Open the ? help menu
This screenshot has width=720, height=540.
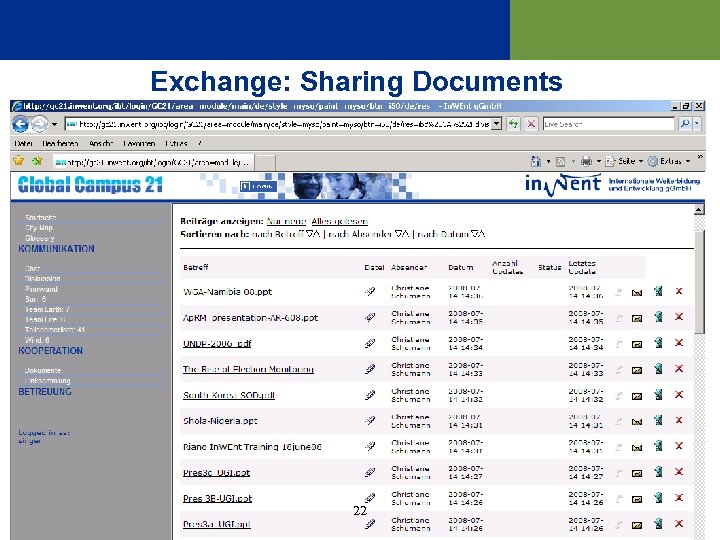coord(200,144)
